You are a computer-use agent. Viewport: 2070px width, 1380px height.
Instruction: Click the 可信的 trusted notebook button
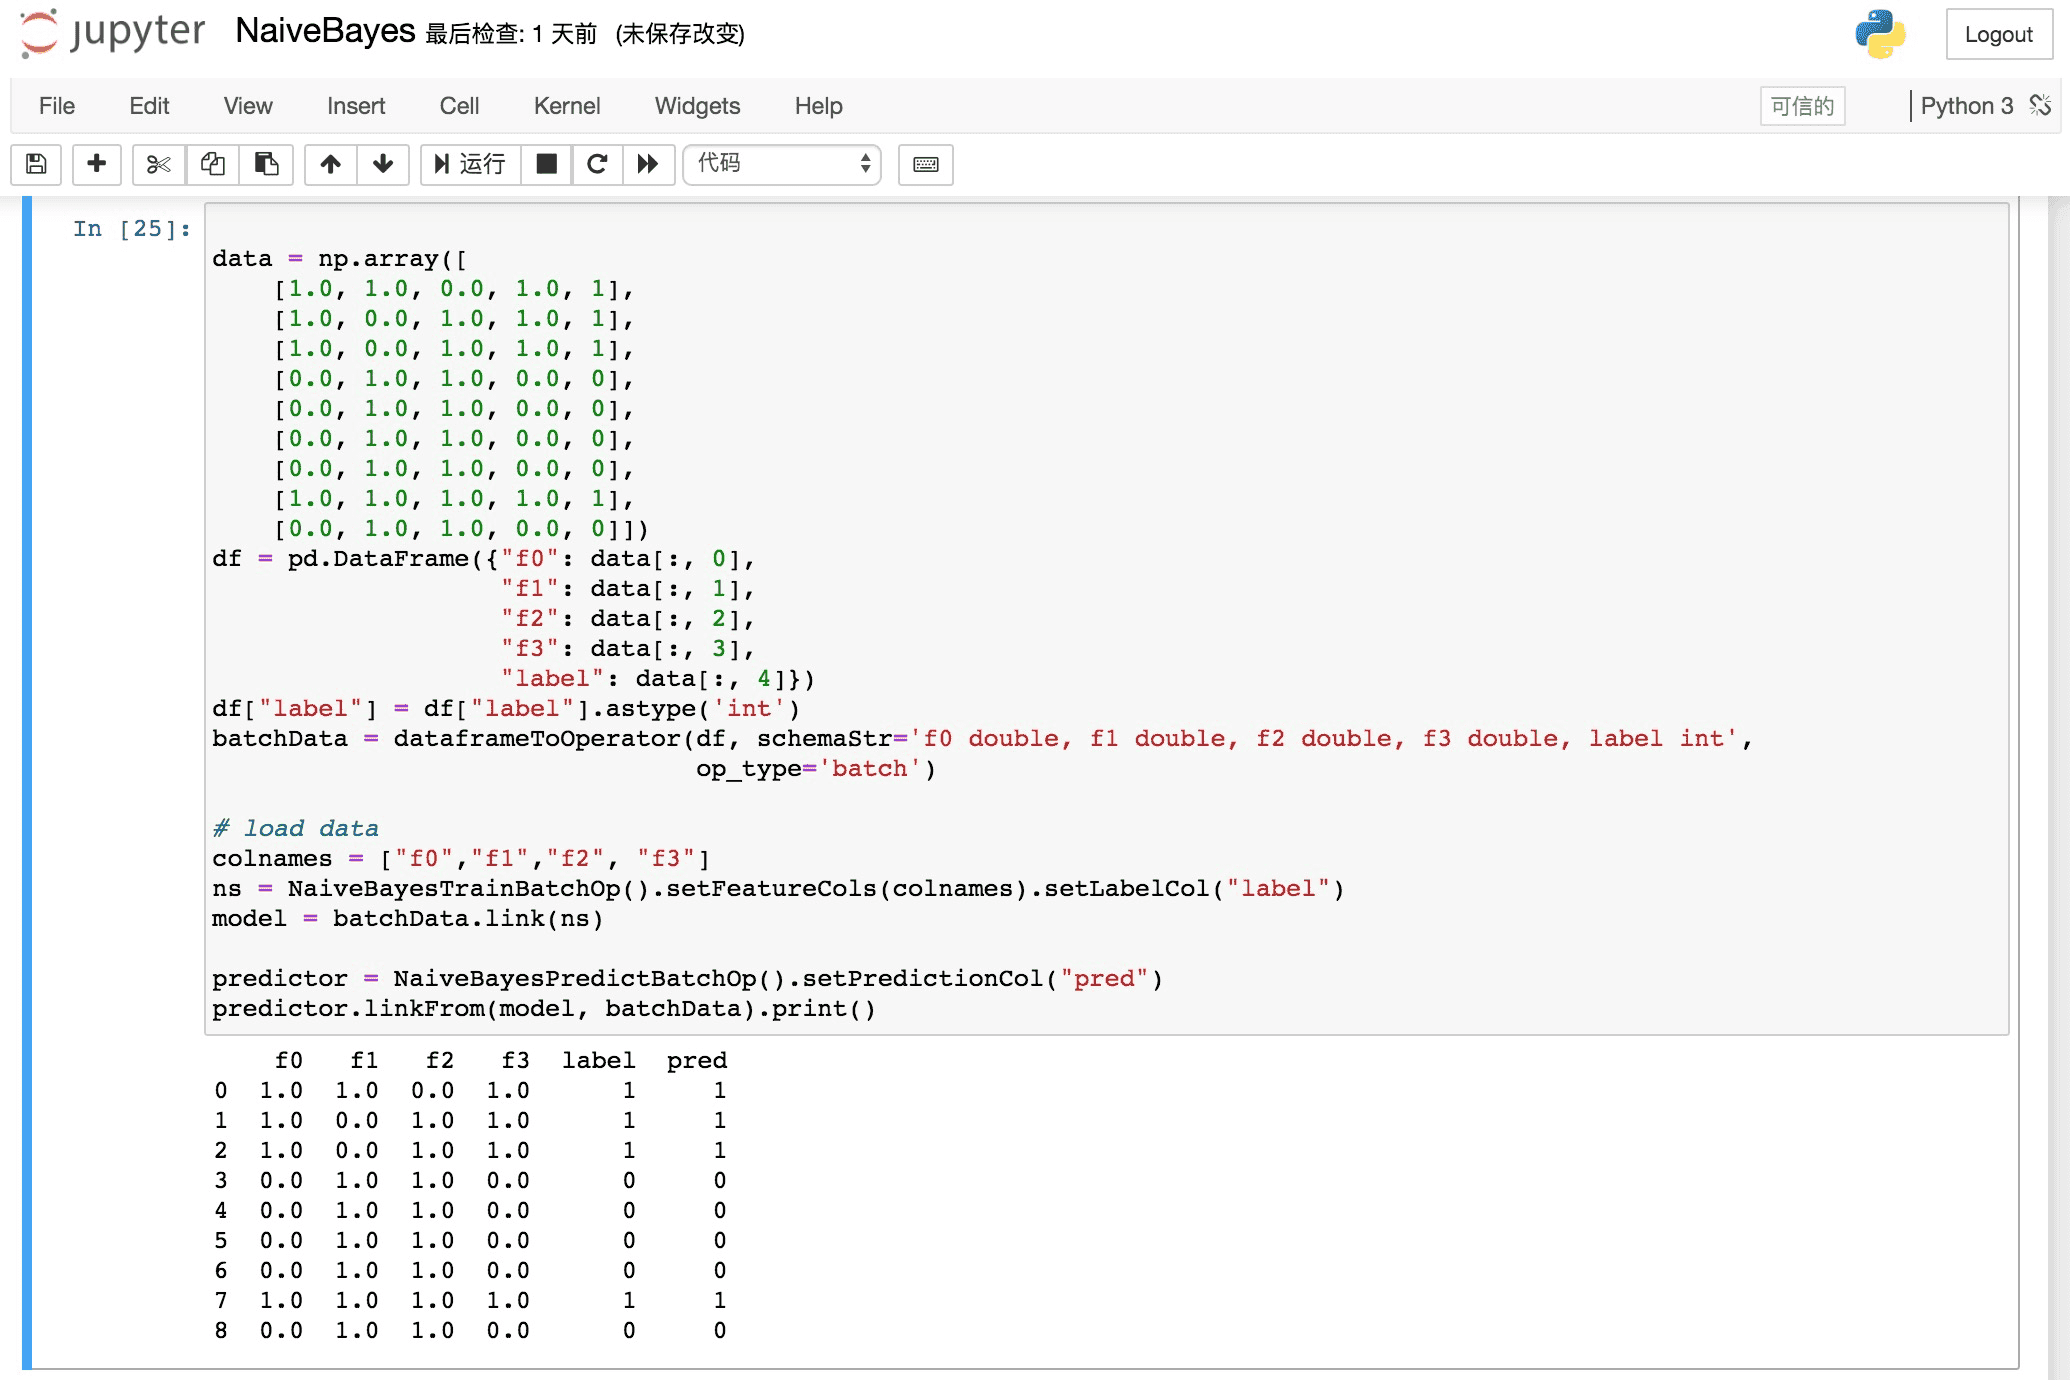coord(1802,106)
